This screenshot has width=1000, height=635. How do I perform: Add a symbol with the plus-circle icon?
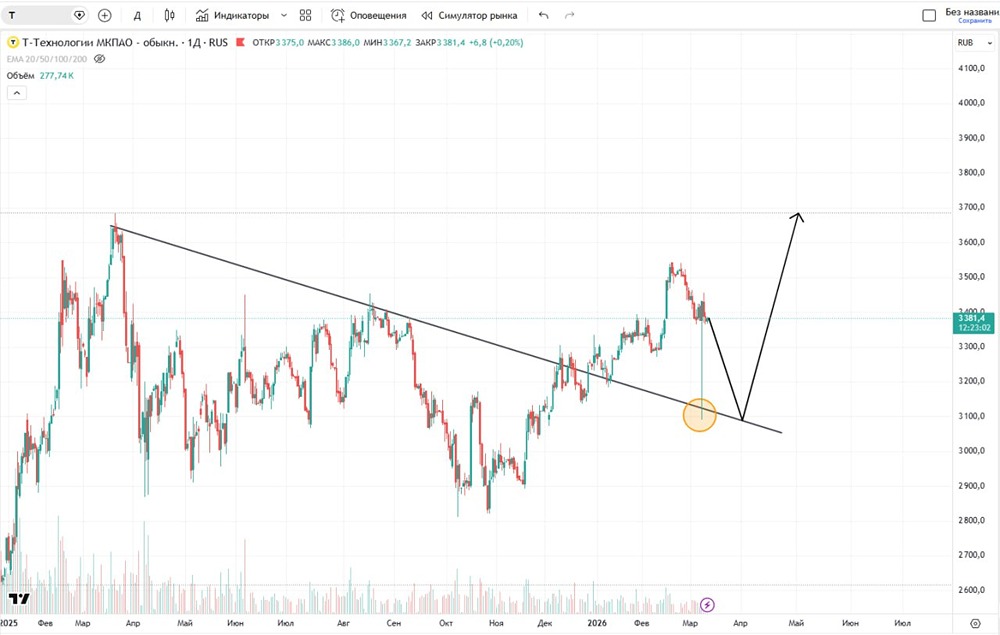tap(105, 15)
